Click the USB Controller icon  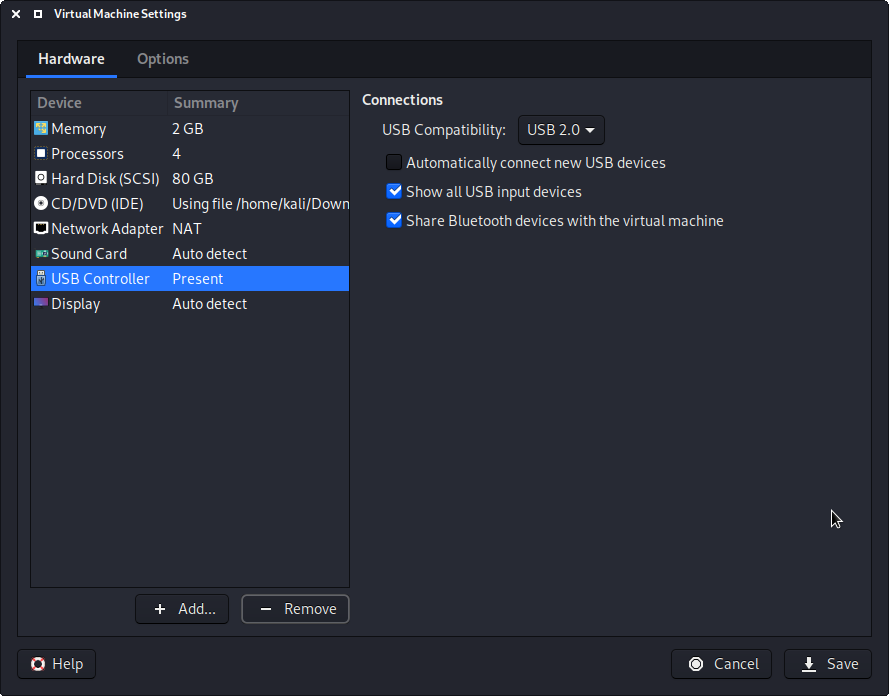point(41,279)
